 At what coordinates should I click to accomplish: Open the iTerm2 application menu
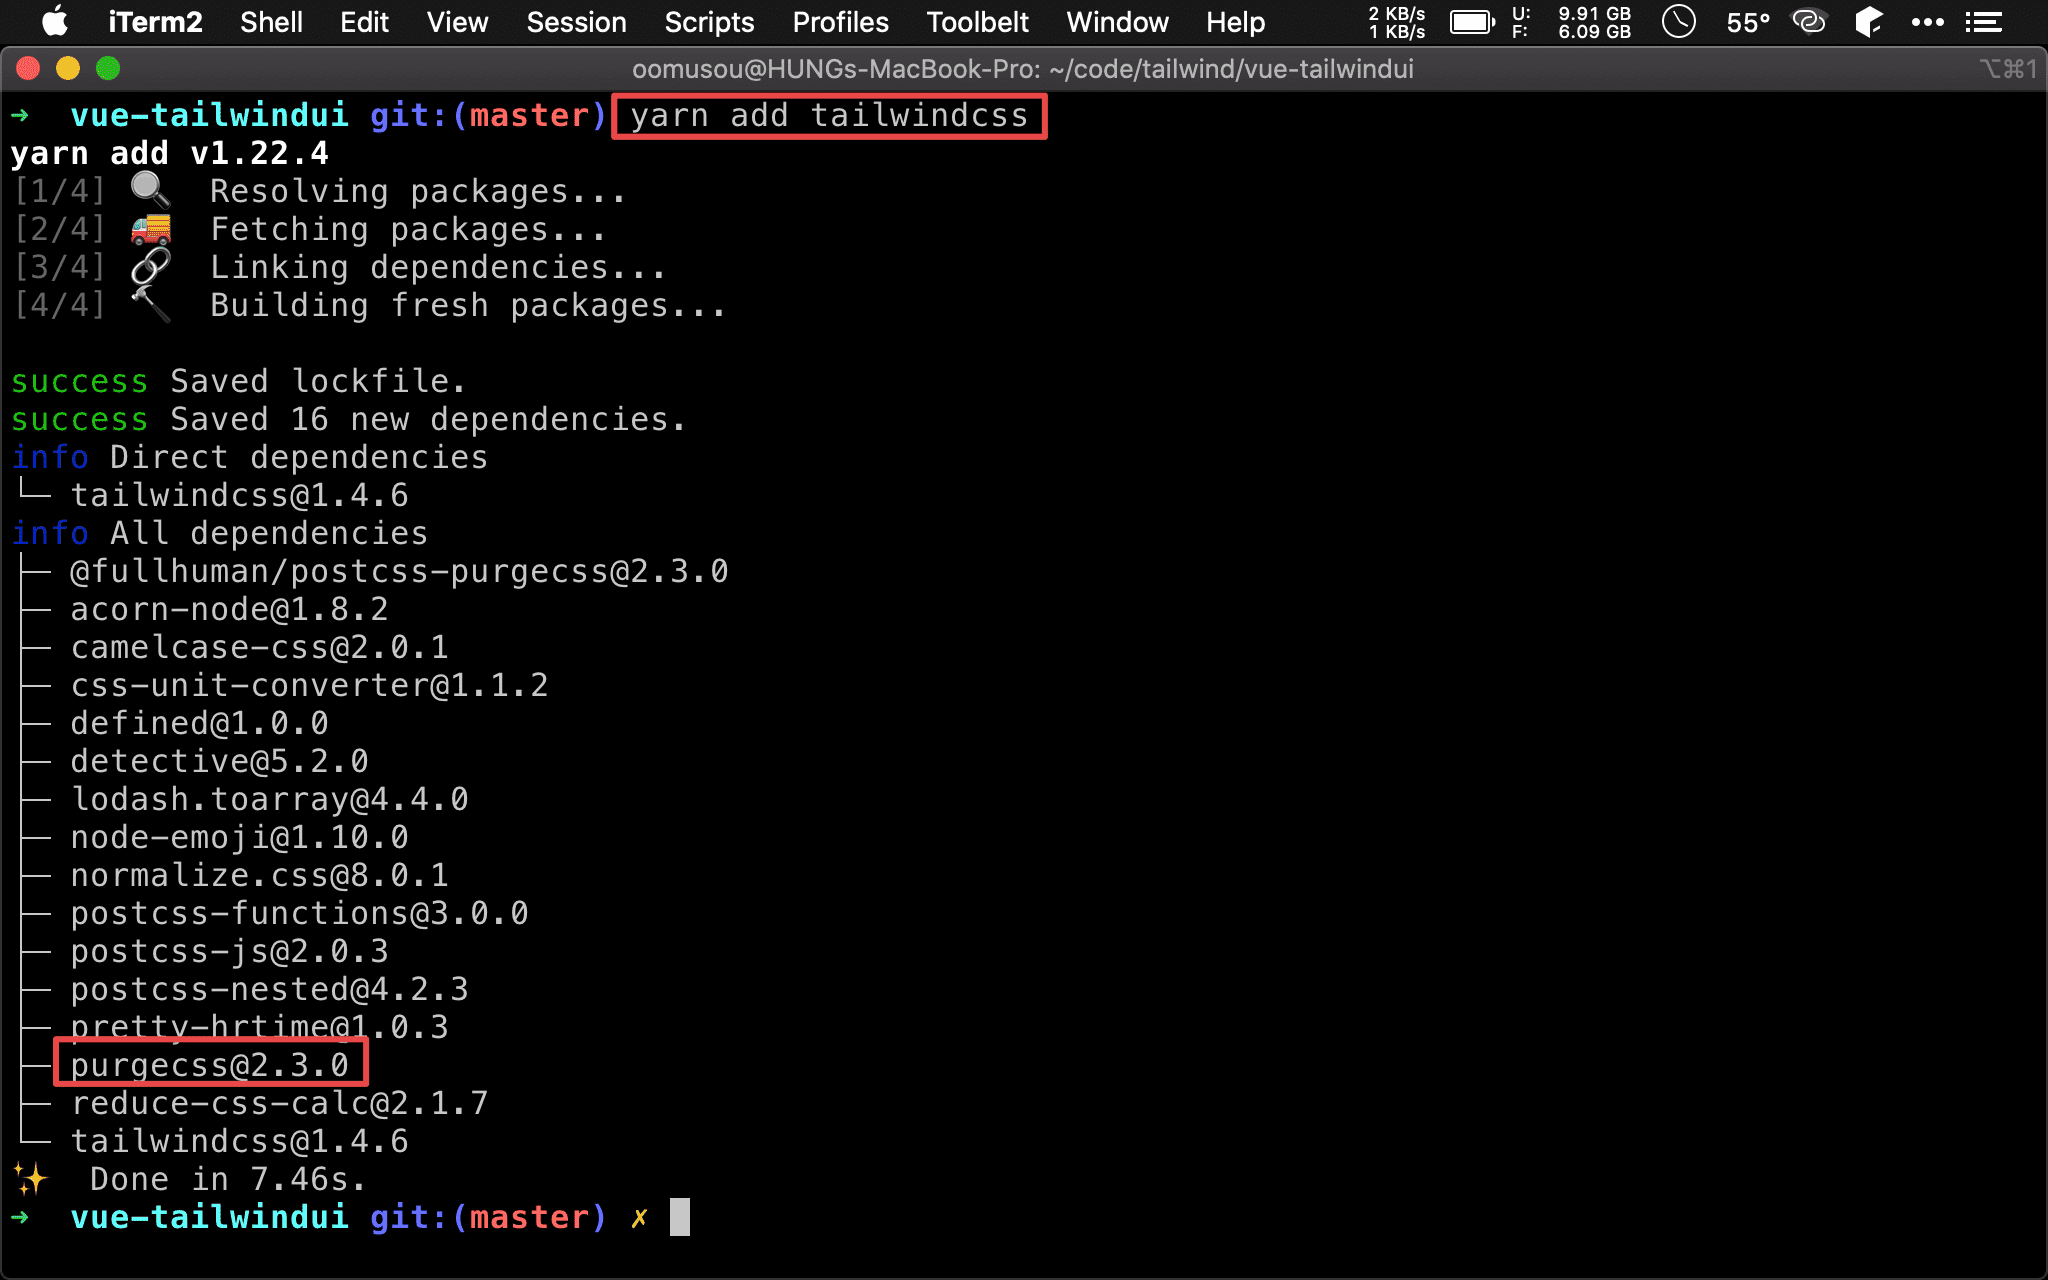[x=155, y=22]
